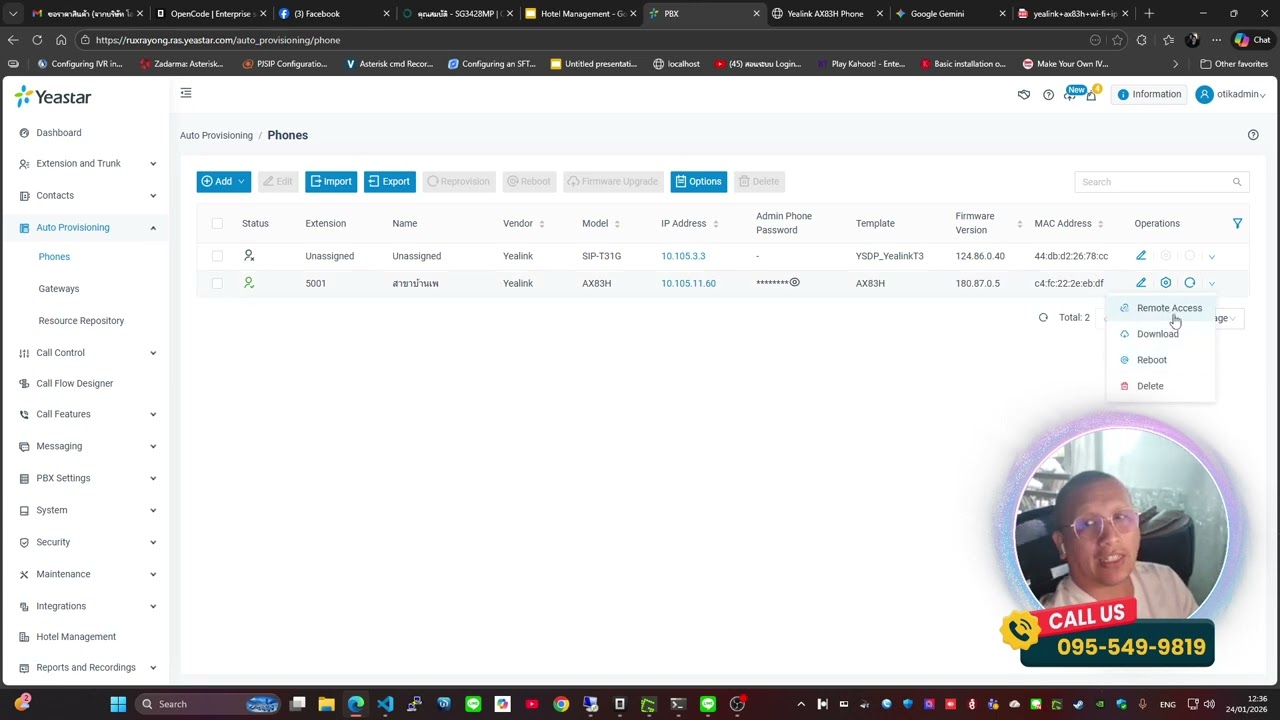Go back in browser history
1280x720 pixels.
pos(13,40)
